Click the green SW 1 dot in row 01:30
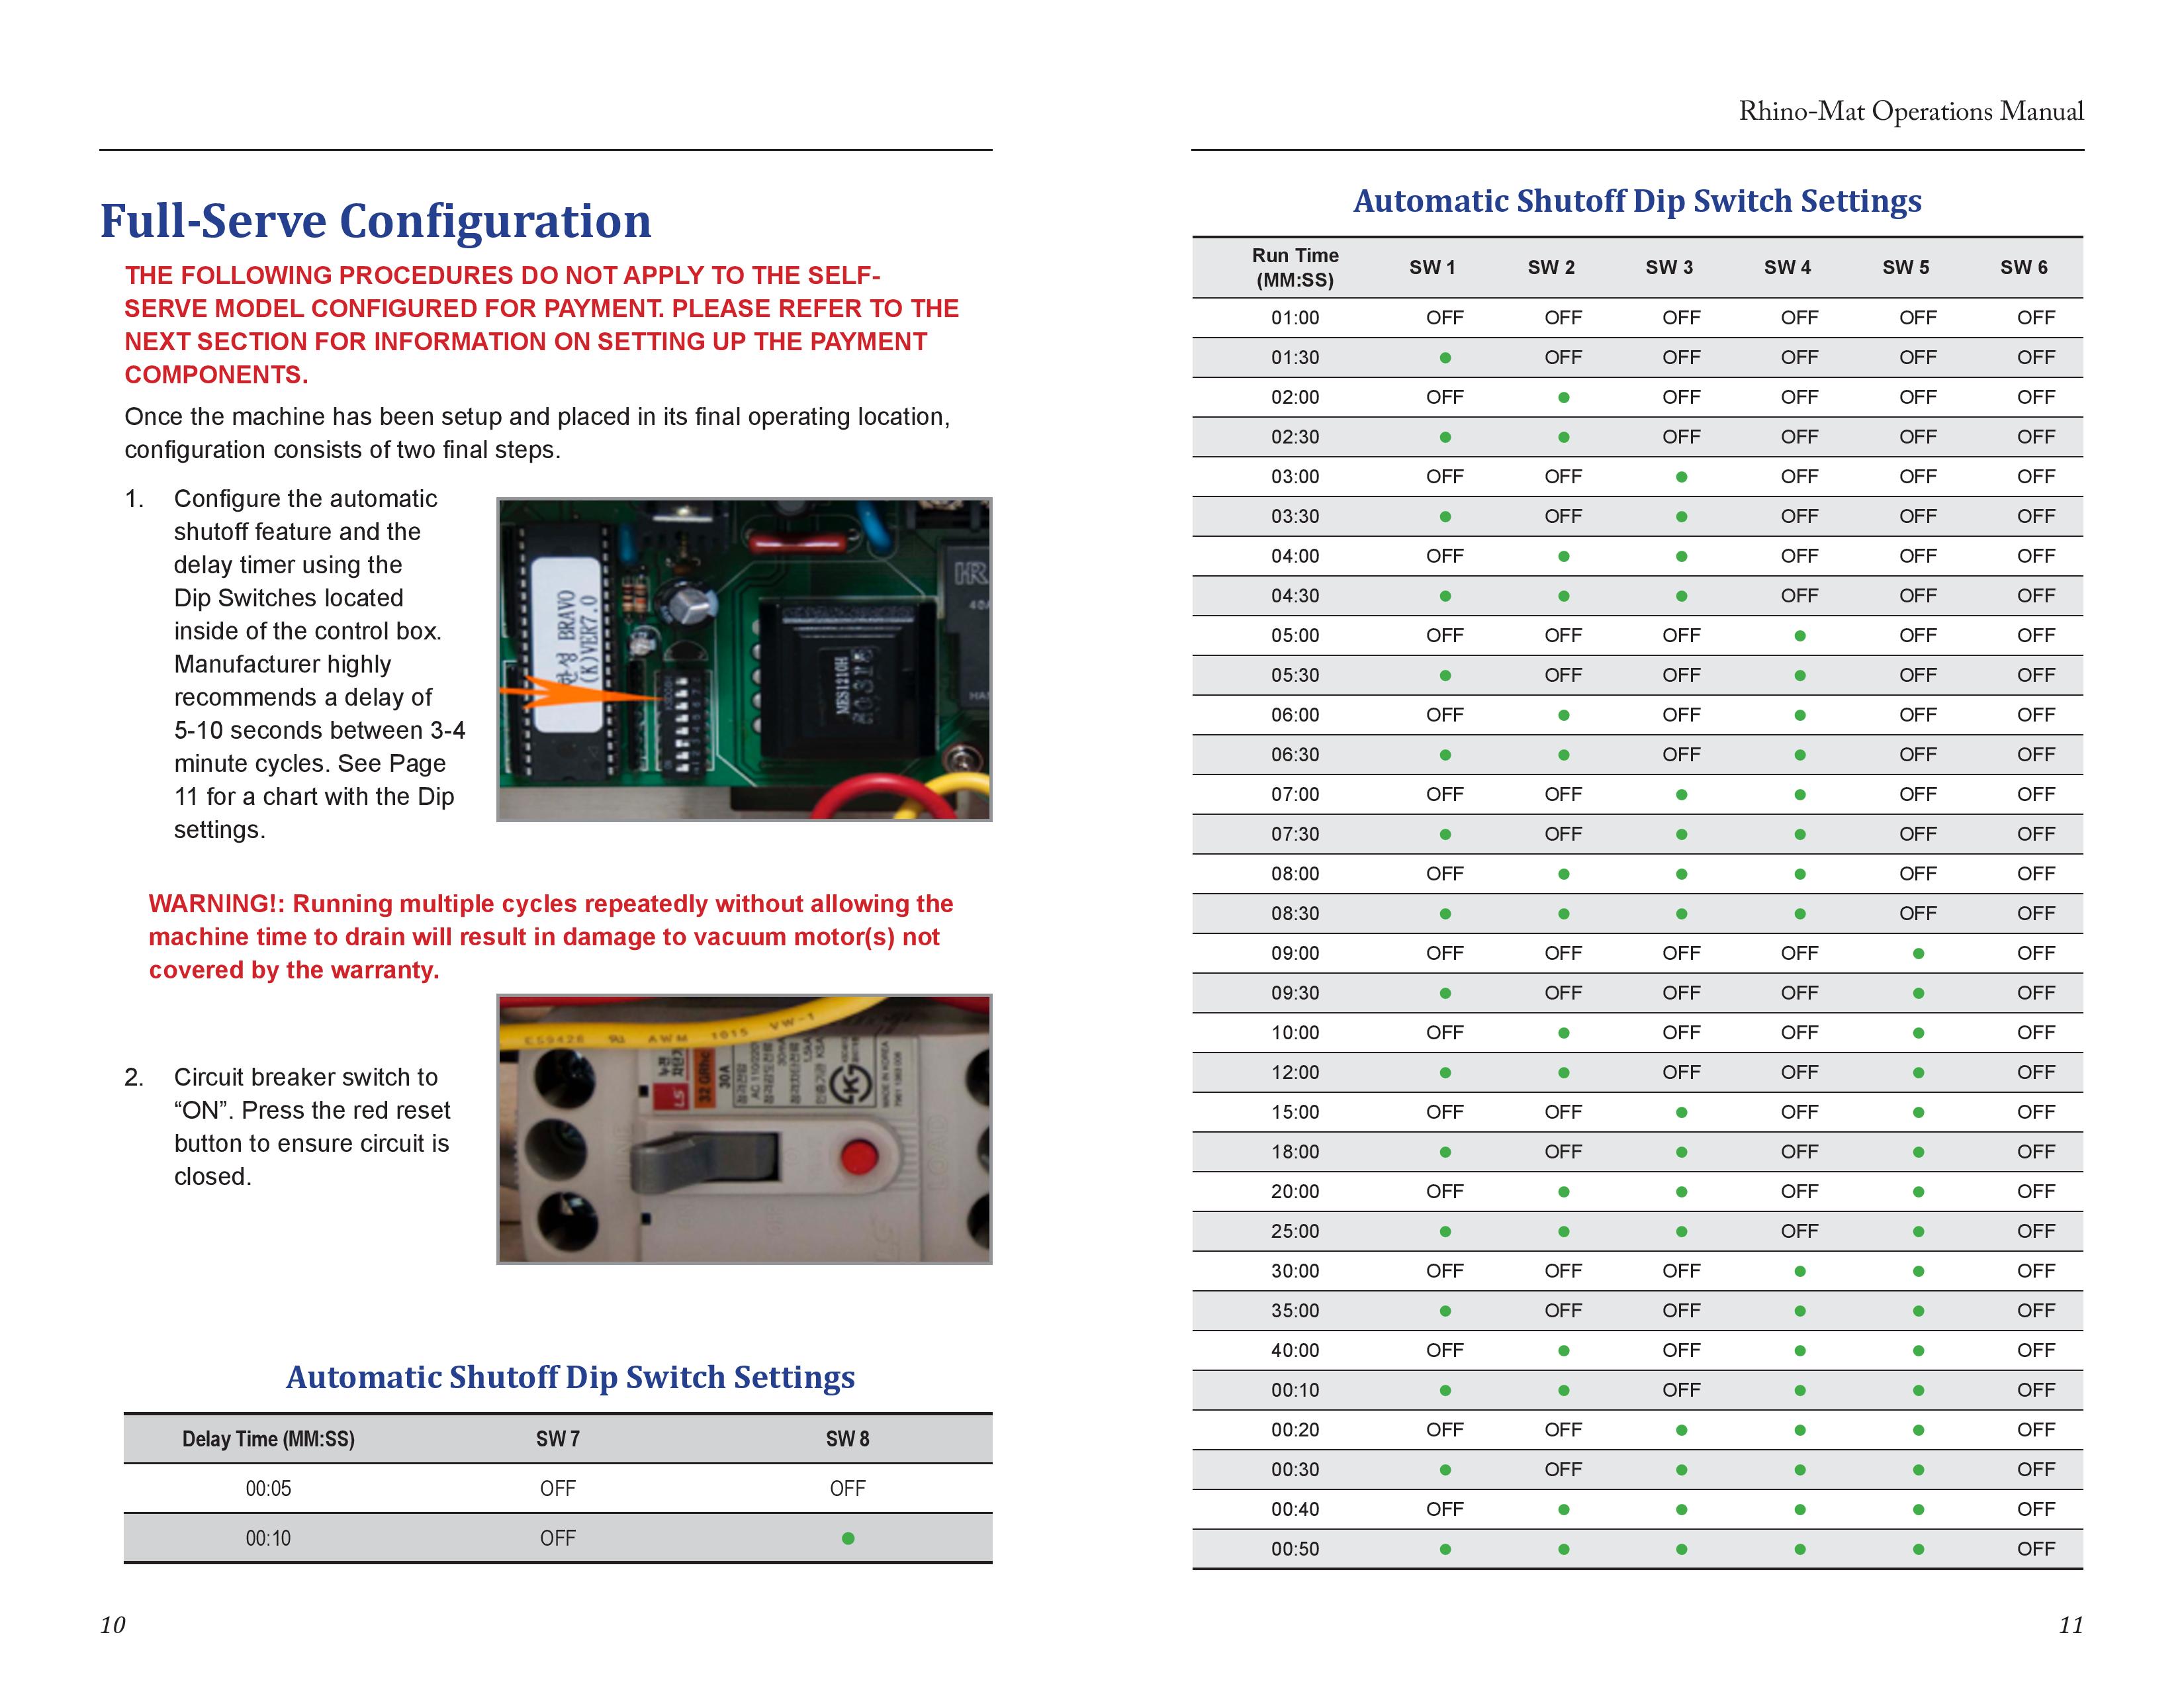The height and width of the screenshot is (1688, 2184). [1445, 358]
